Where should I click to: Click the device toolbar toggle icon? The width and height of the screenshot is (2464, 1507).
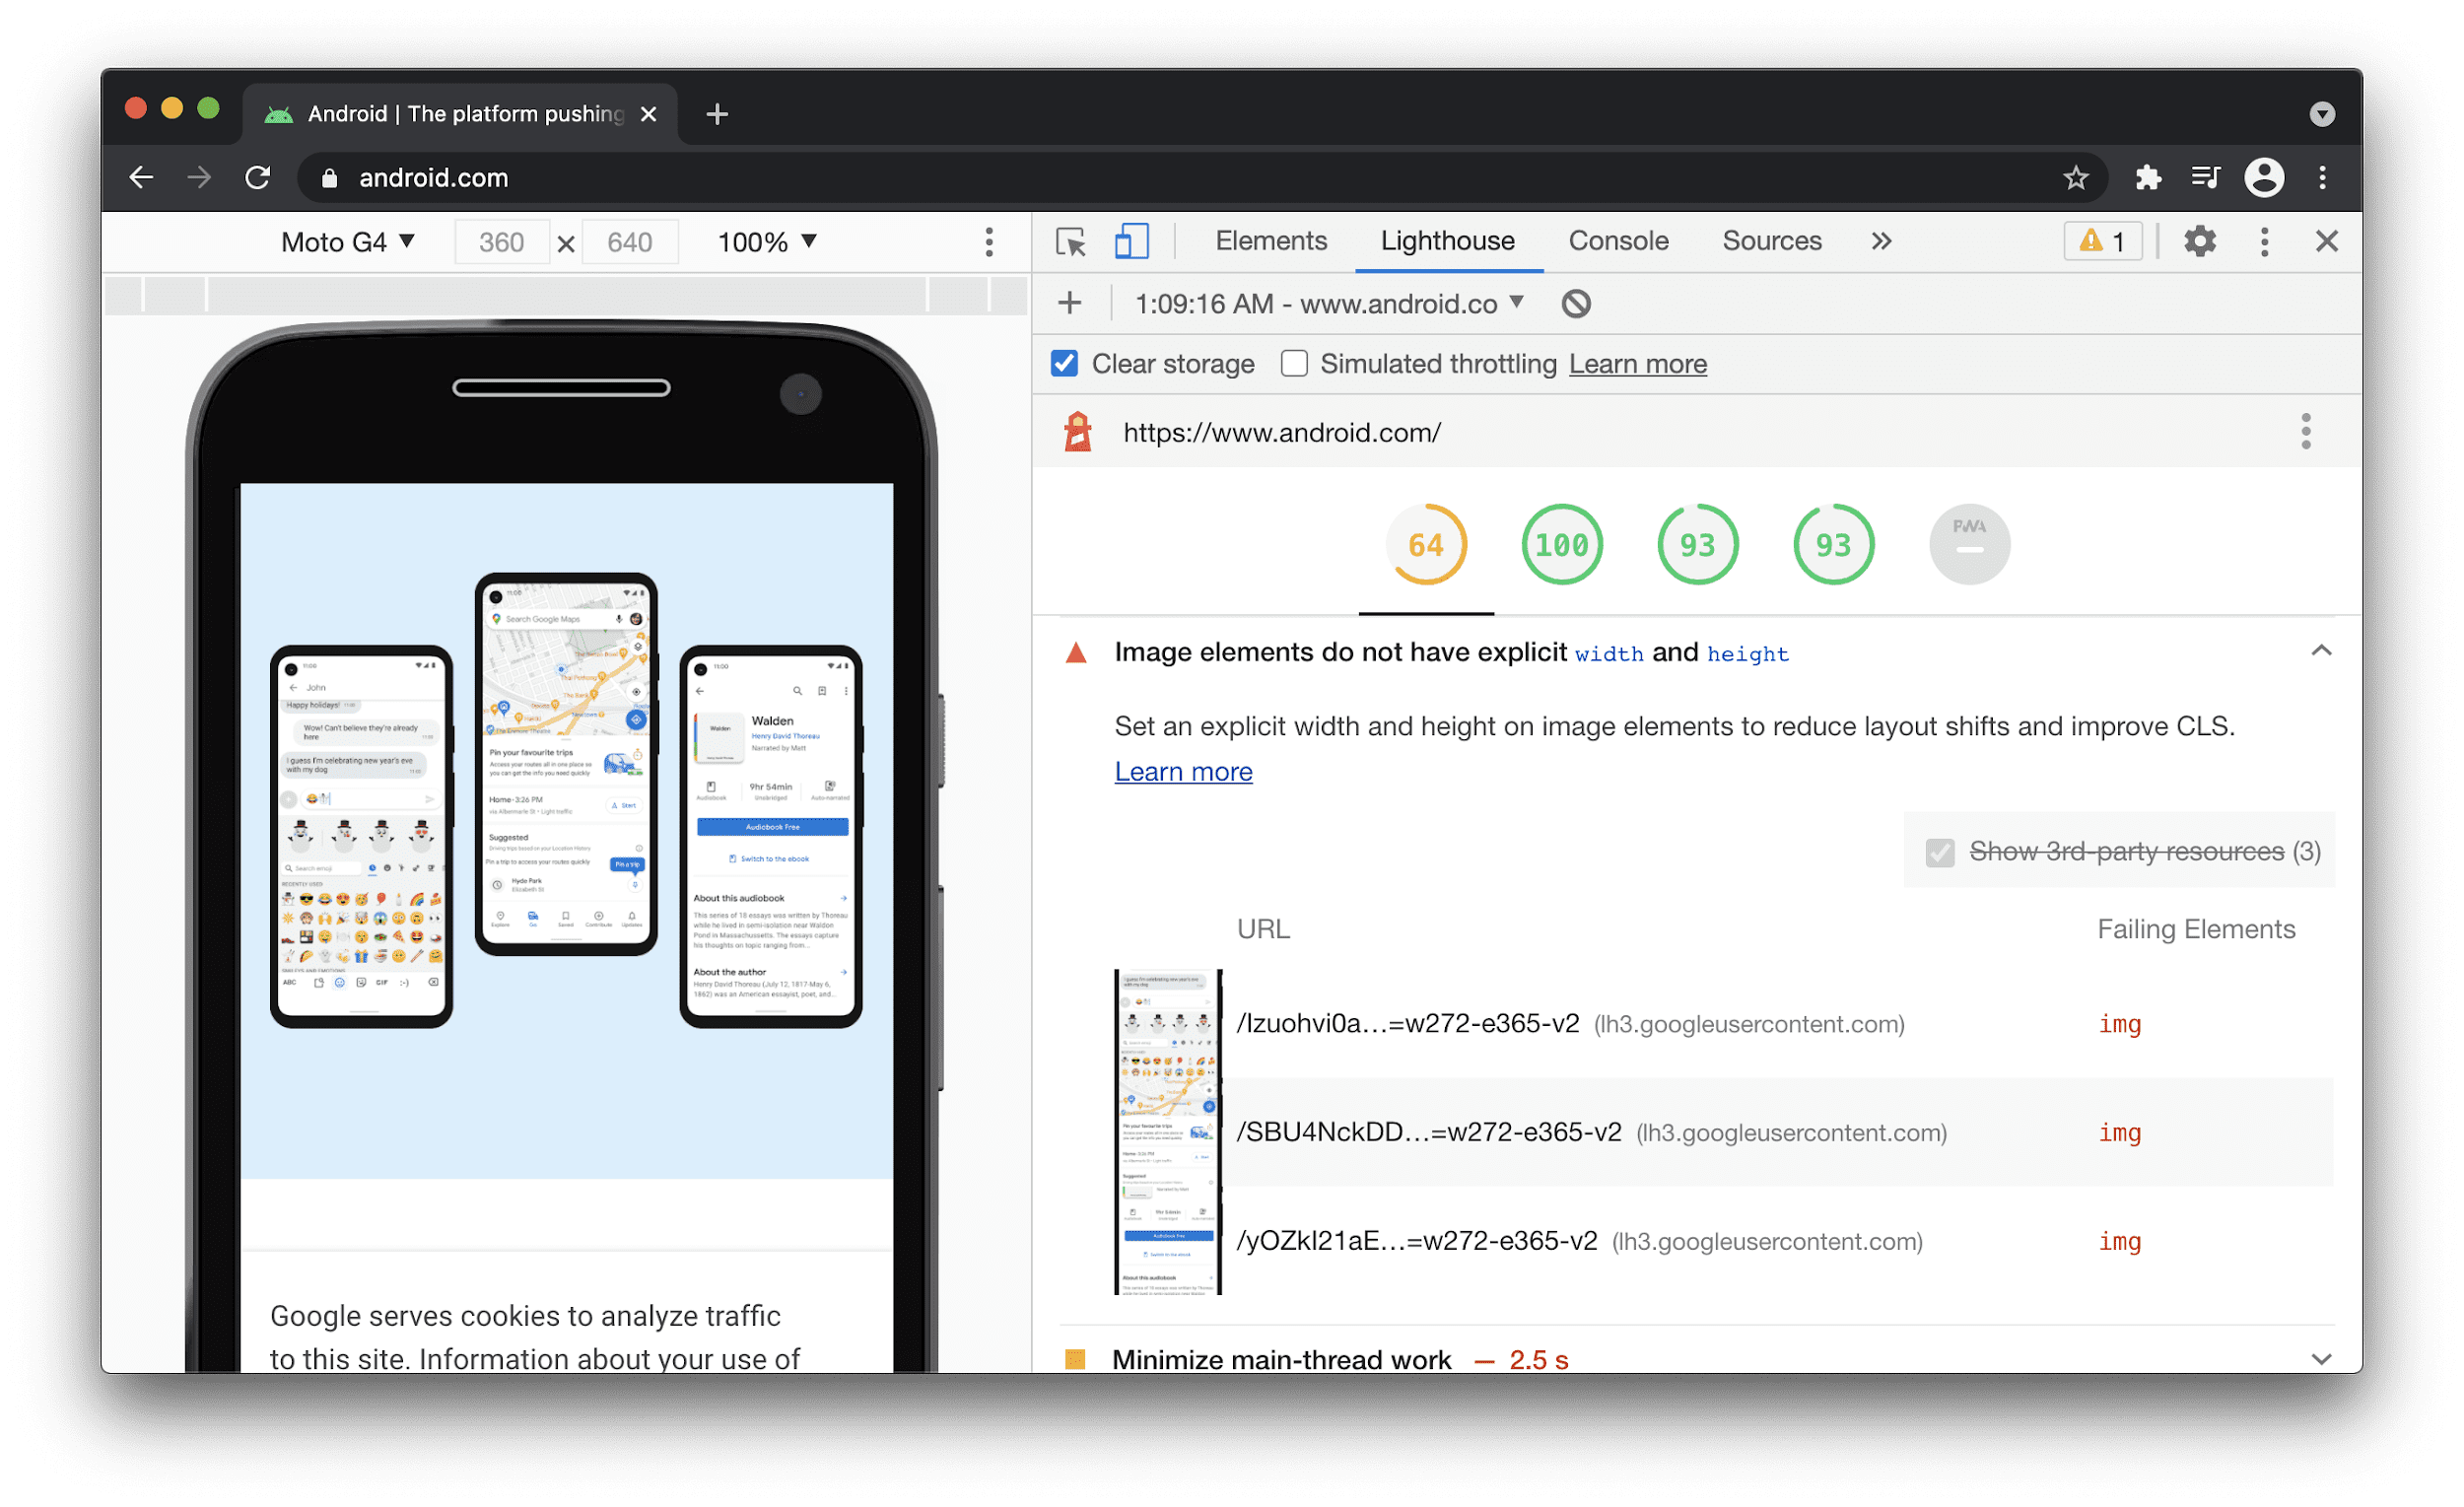tap(1127, 242)
